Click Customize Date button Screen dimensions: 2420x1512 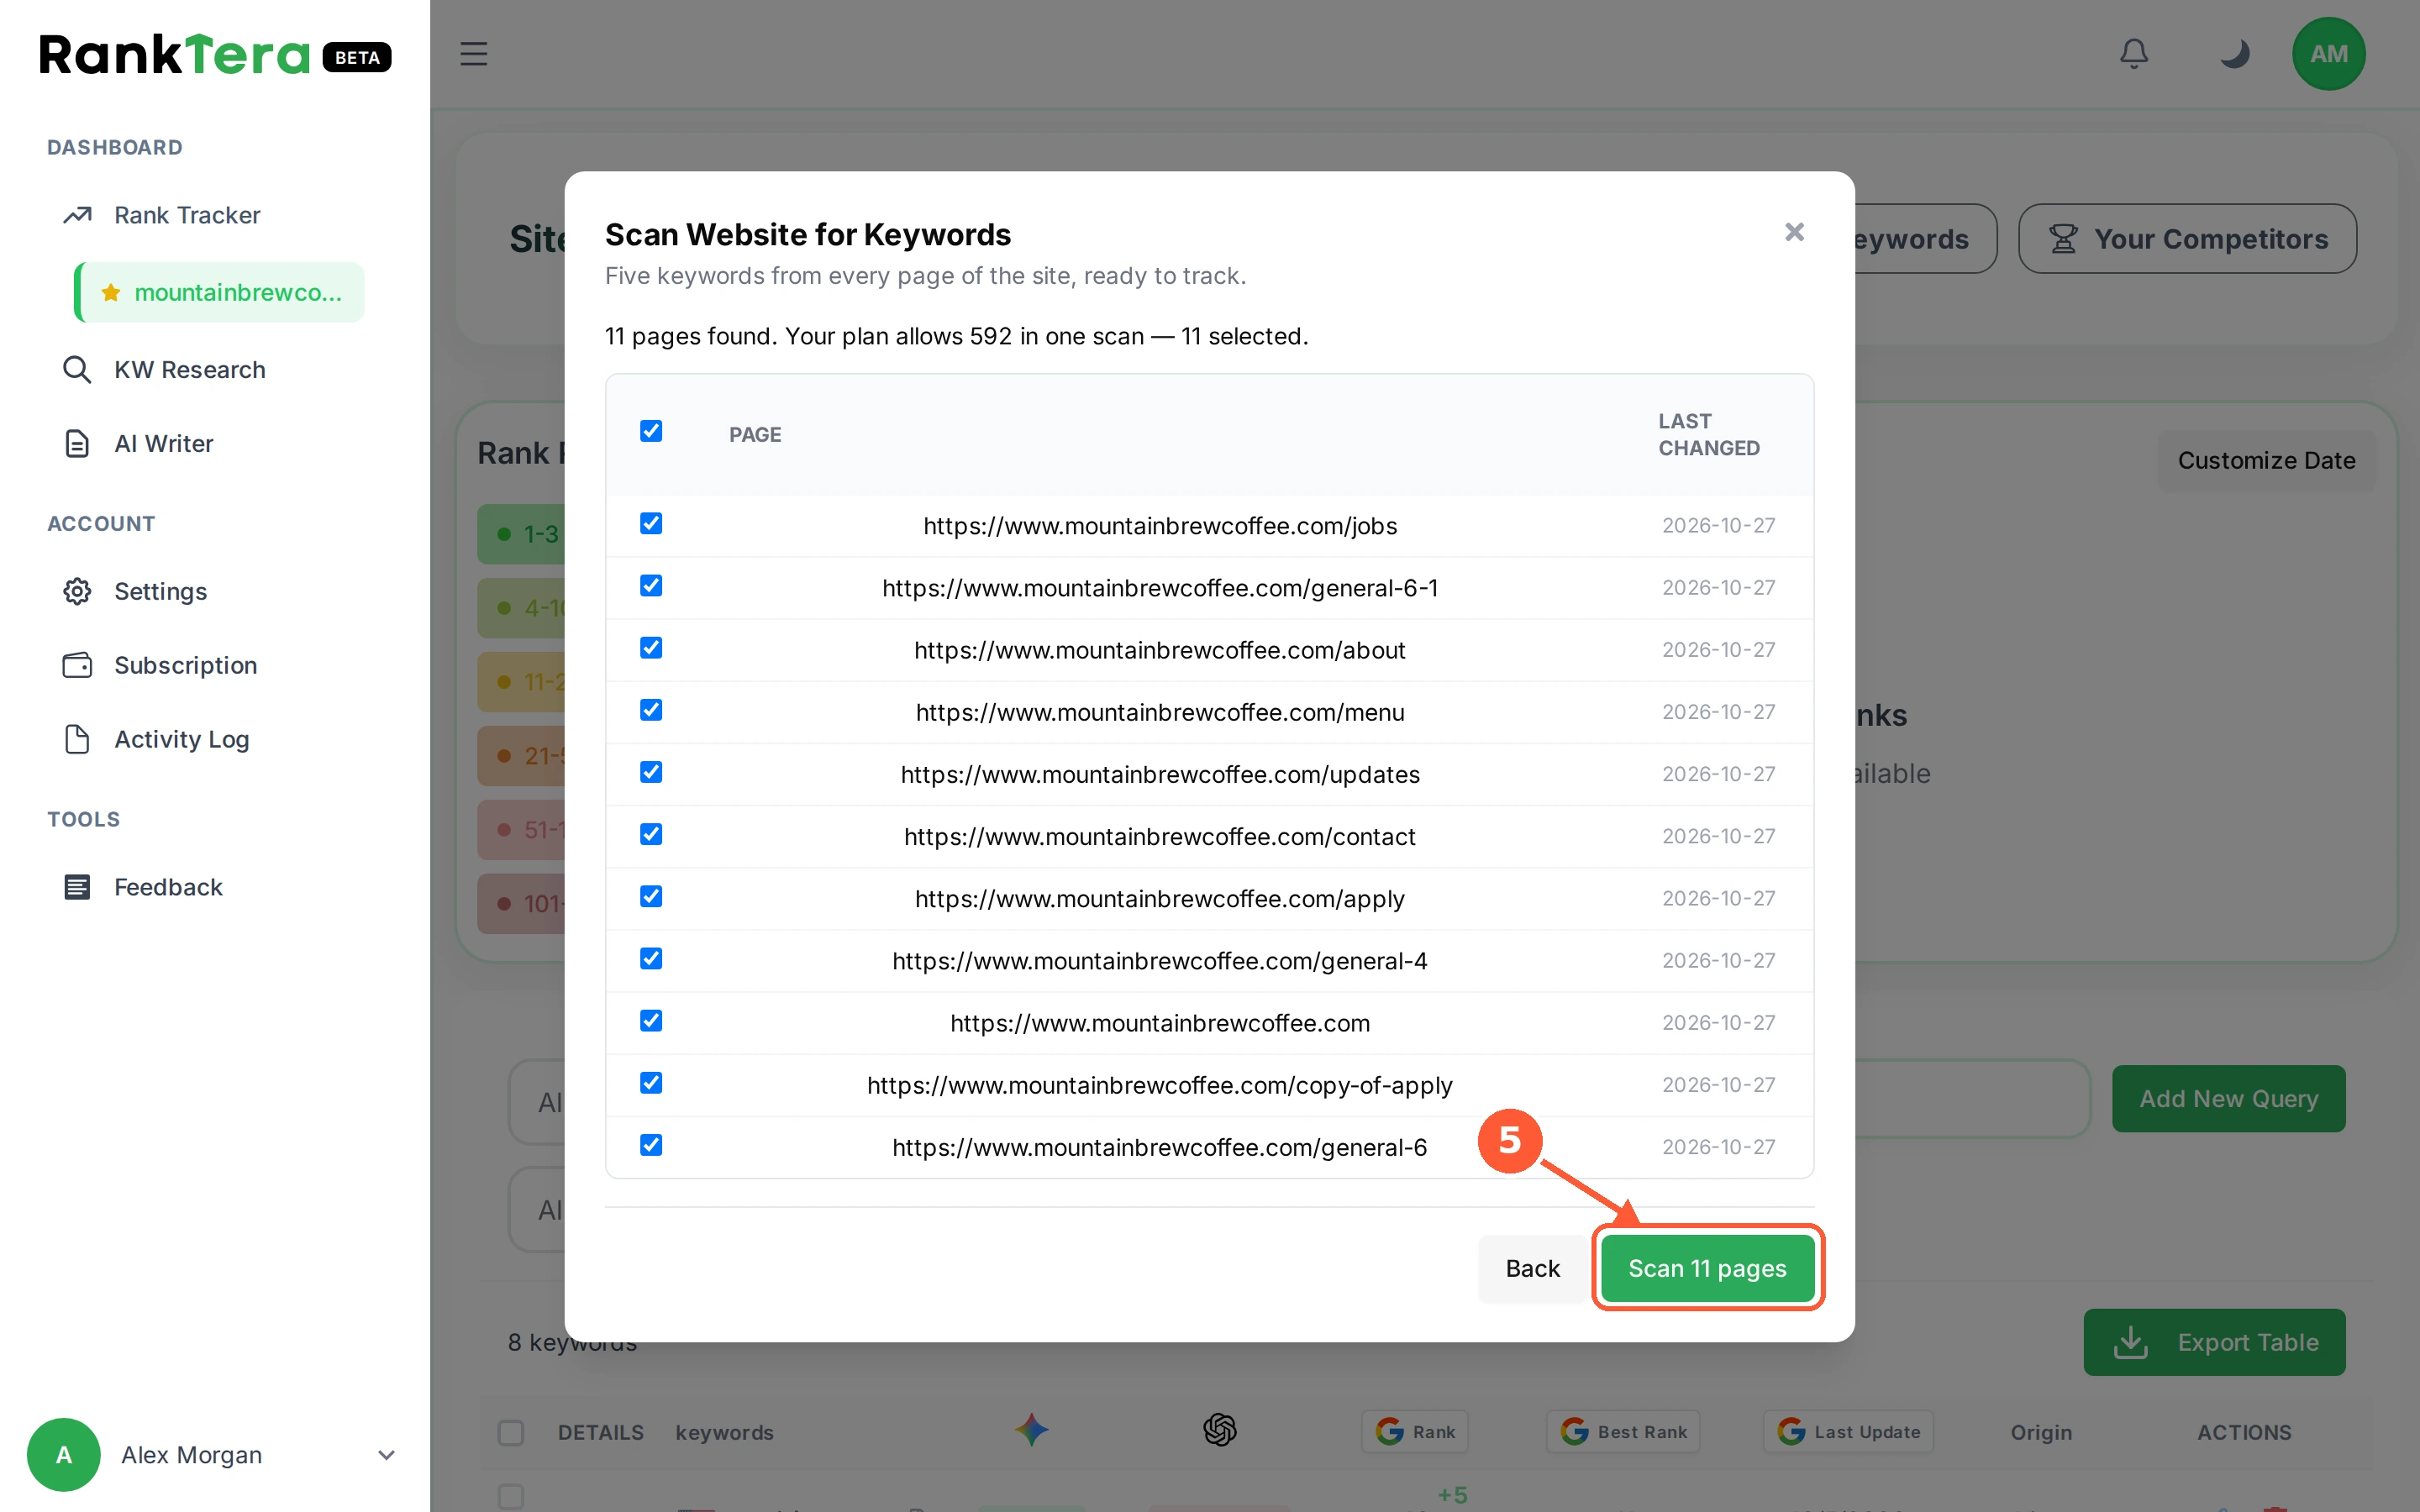(2266, 460)
